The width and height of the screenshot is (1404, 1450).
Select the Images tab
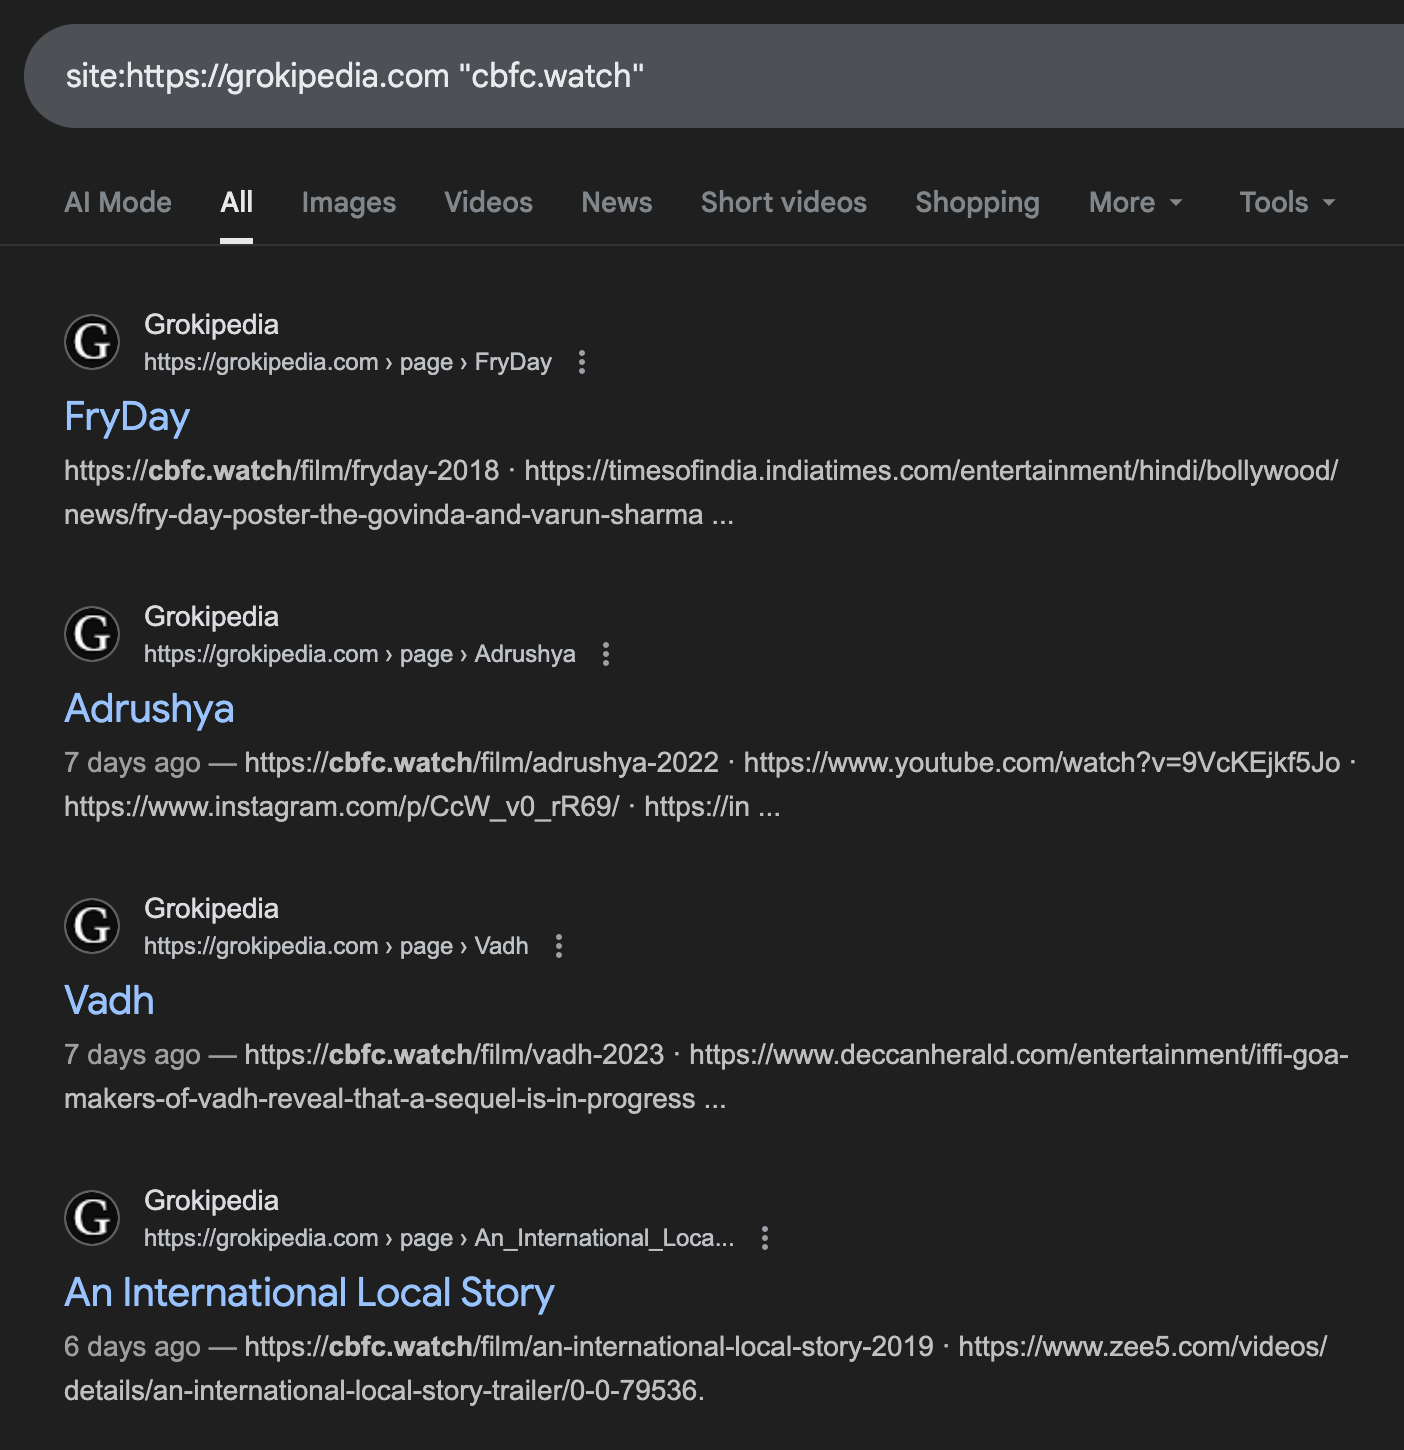tap(348, 203)
